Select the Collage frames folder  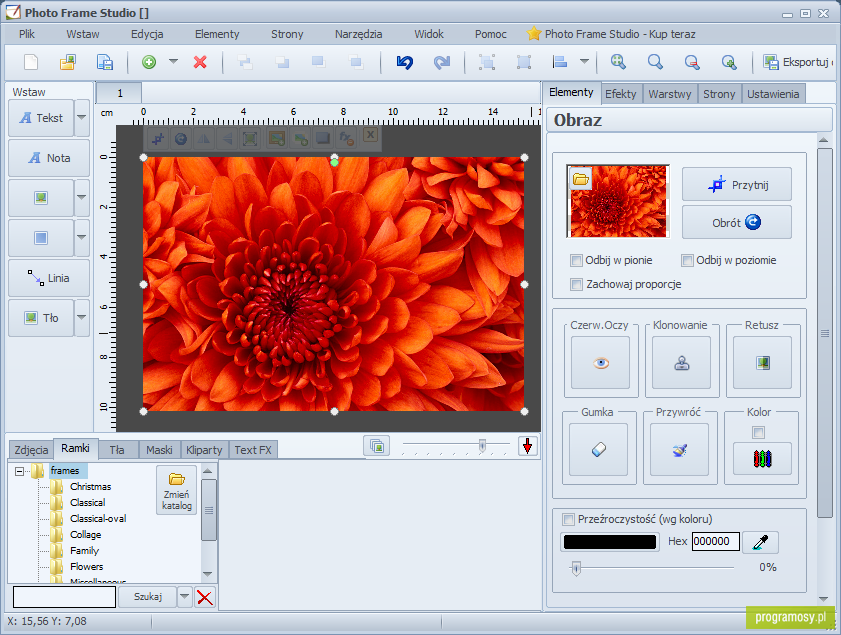click(85, 535)
